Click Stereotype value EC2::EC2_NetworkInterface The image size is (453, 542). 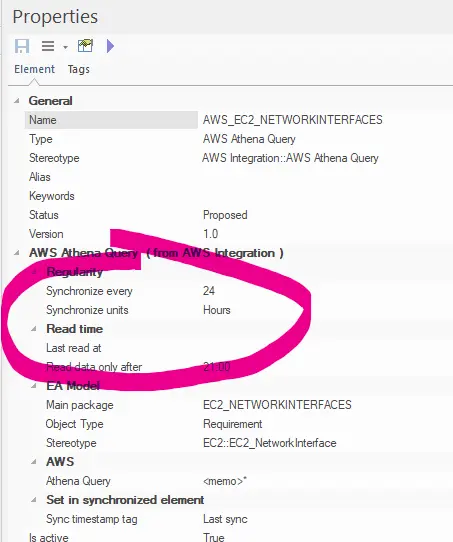[270, 443]
